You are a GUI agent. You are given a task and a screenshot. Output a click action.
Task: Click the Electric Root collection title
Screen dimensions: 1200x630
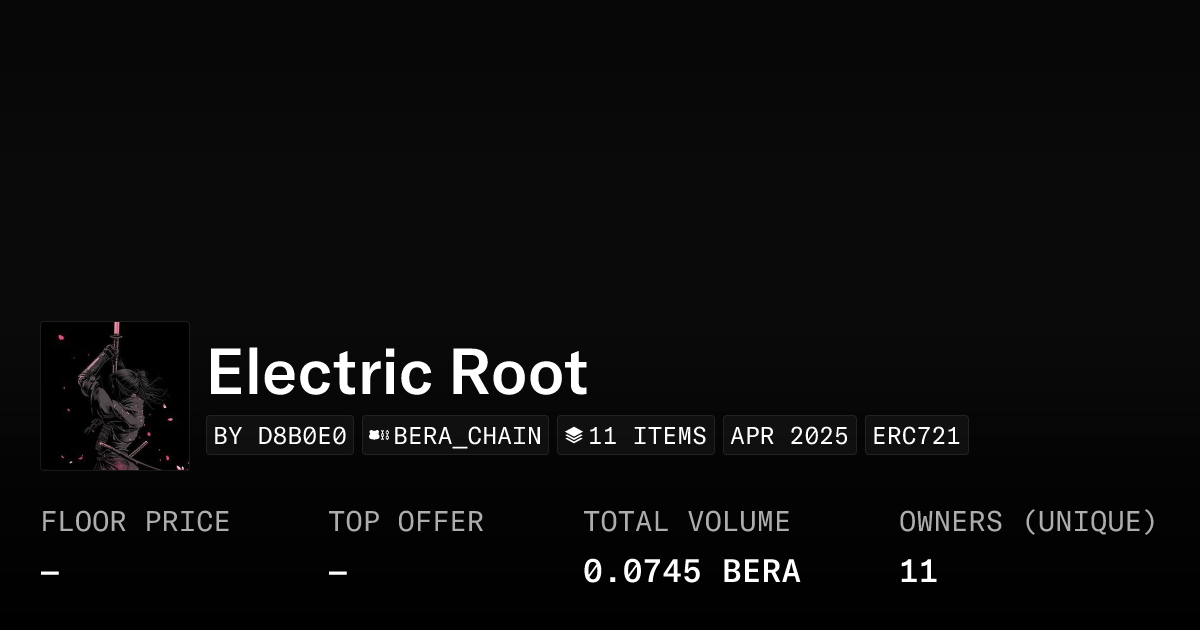(x=398, y=371)
